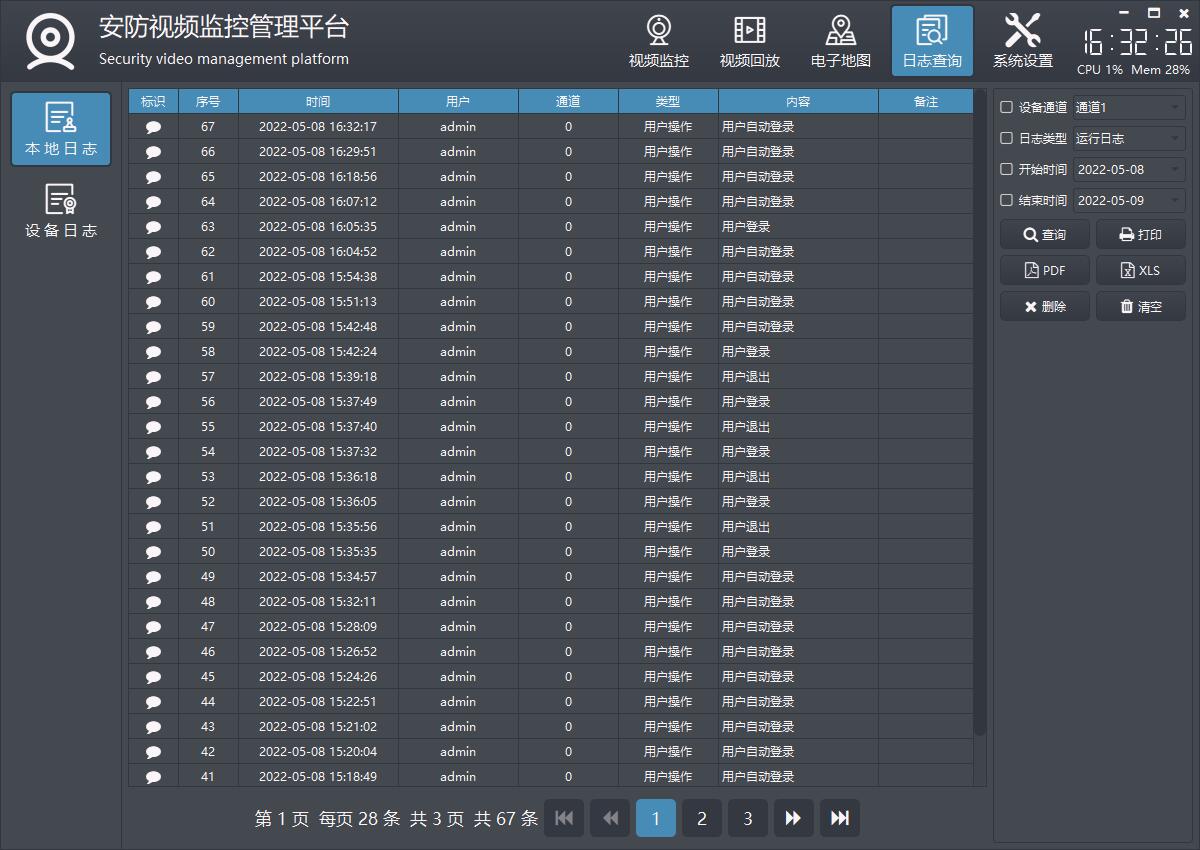Export logs with the PDF button
The image size is (1200, 850).
[1044, 271]
